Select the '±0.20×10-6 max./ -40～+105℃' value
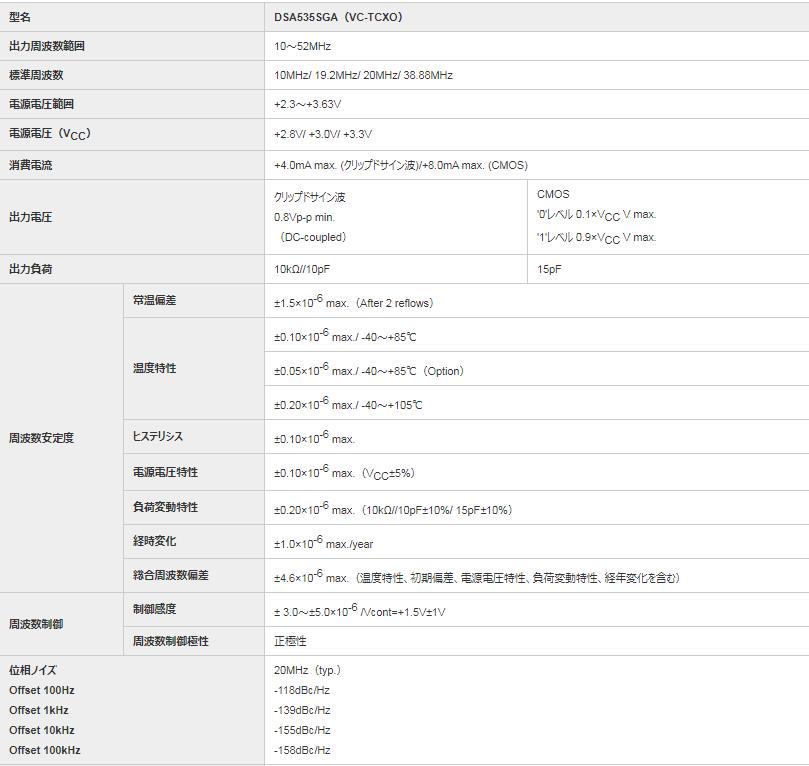The width and height of the screenshot is (809, 766). click(x=348, y=404)
